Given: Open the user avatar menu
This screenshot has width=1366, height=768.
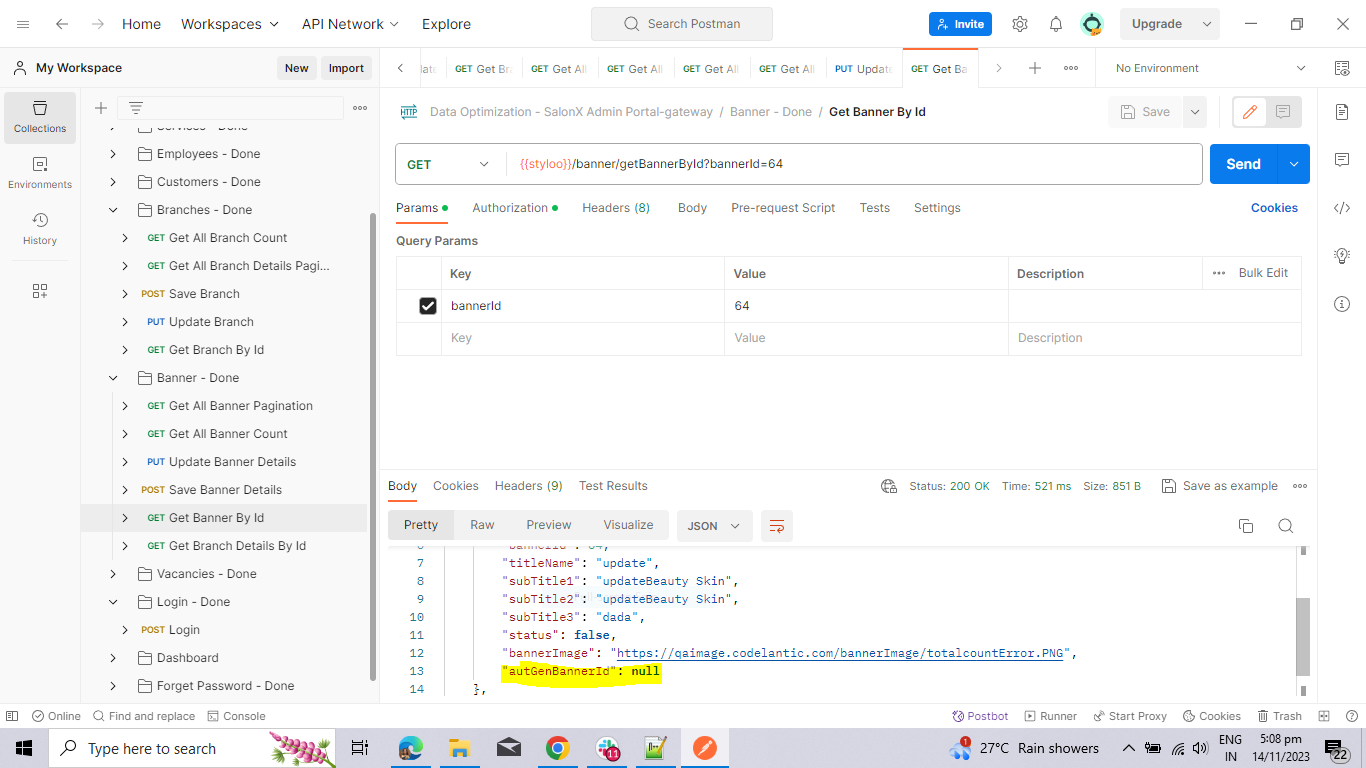Looking at the screenshot, I should (x=1092, y=24).
